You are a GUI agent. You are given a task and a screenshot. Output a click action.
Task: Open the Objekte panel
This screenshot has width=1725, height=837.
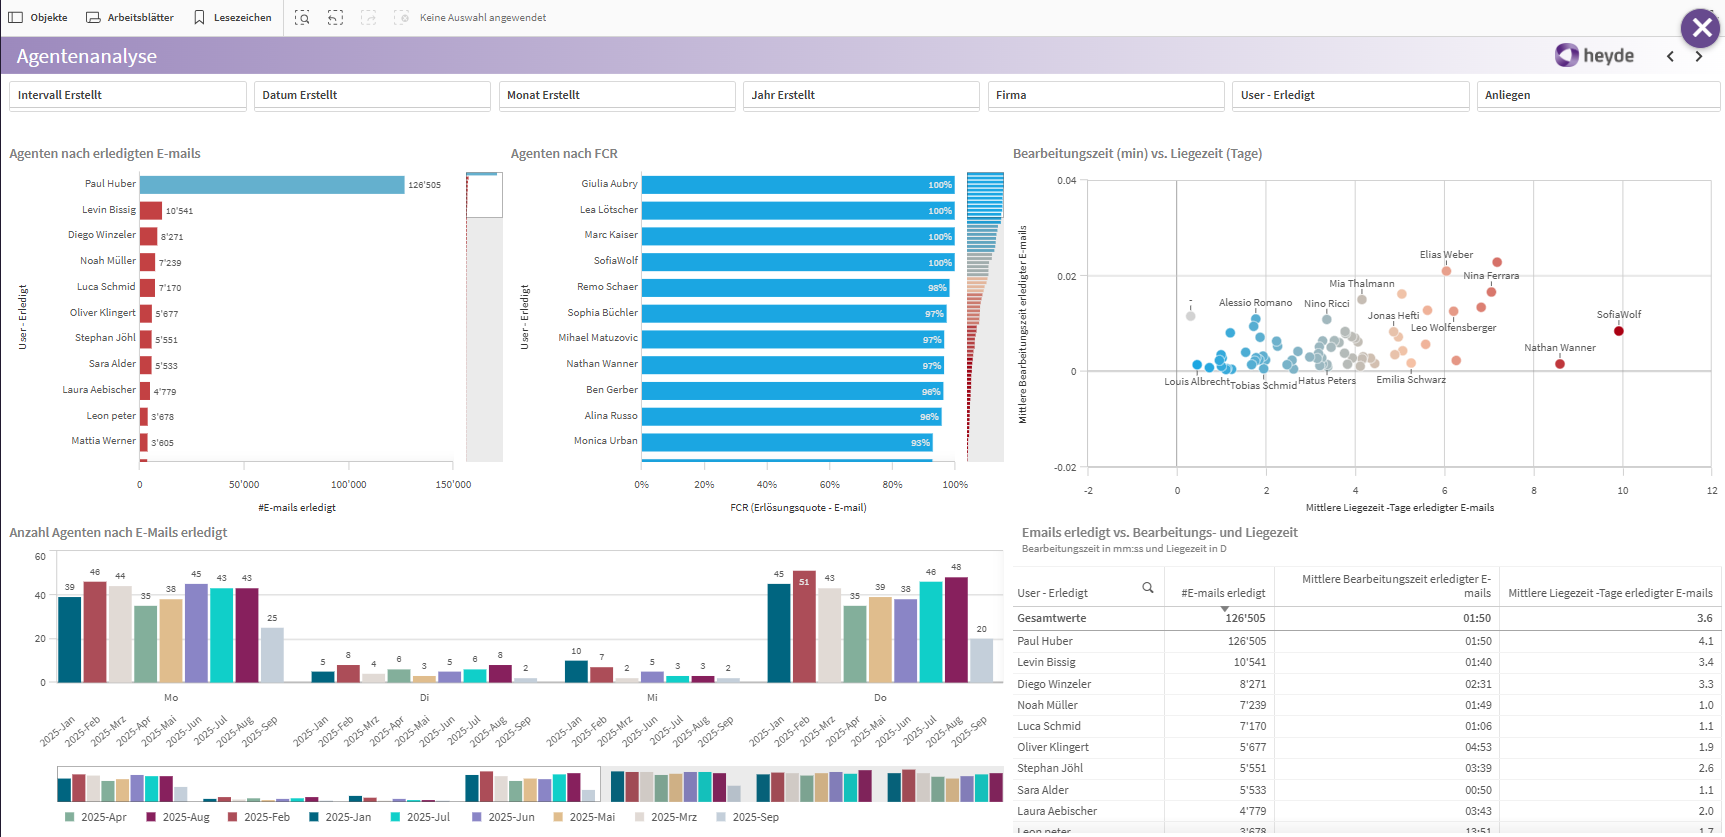coord(38,18)
